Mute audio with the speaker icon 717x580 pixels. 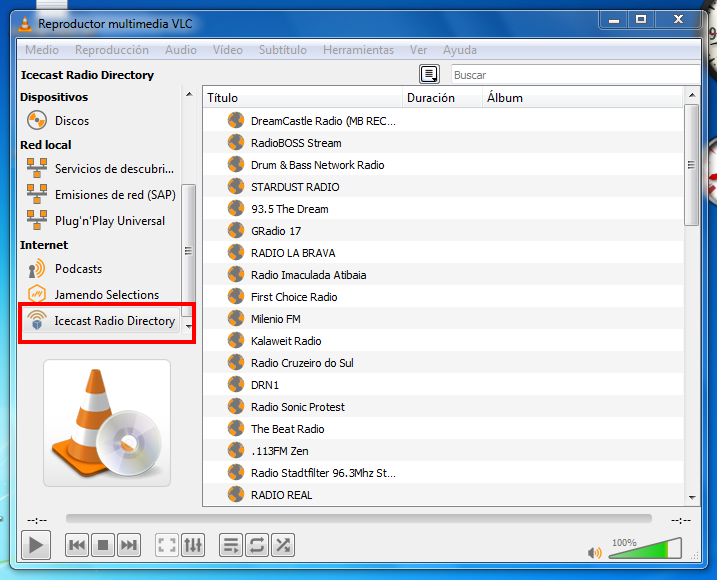[594, 553]
